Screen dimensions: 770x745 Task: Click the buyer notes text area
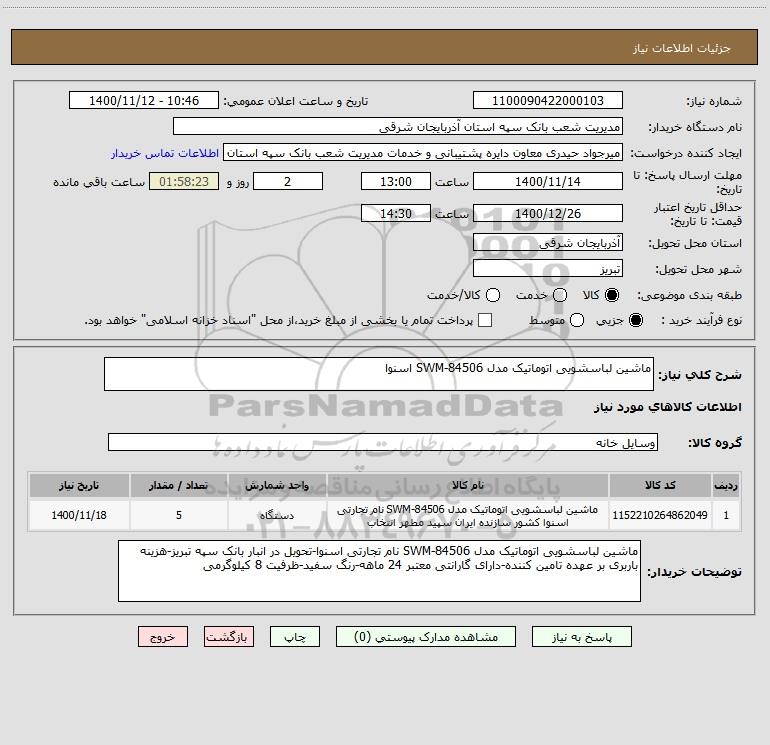pos(379,571)
